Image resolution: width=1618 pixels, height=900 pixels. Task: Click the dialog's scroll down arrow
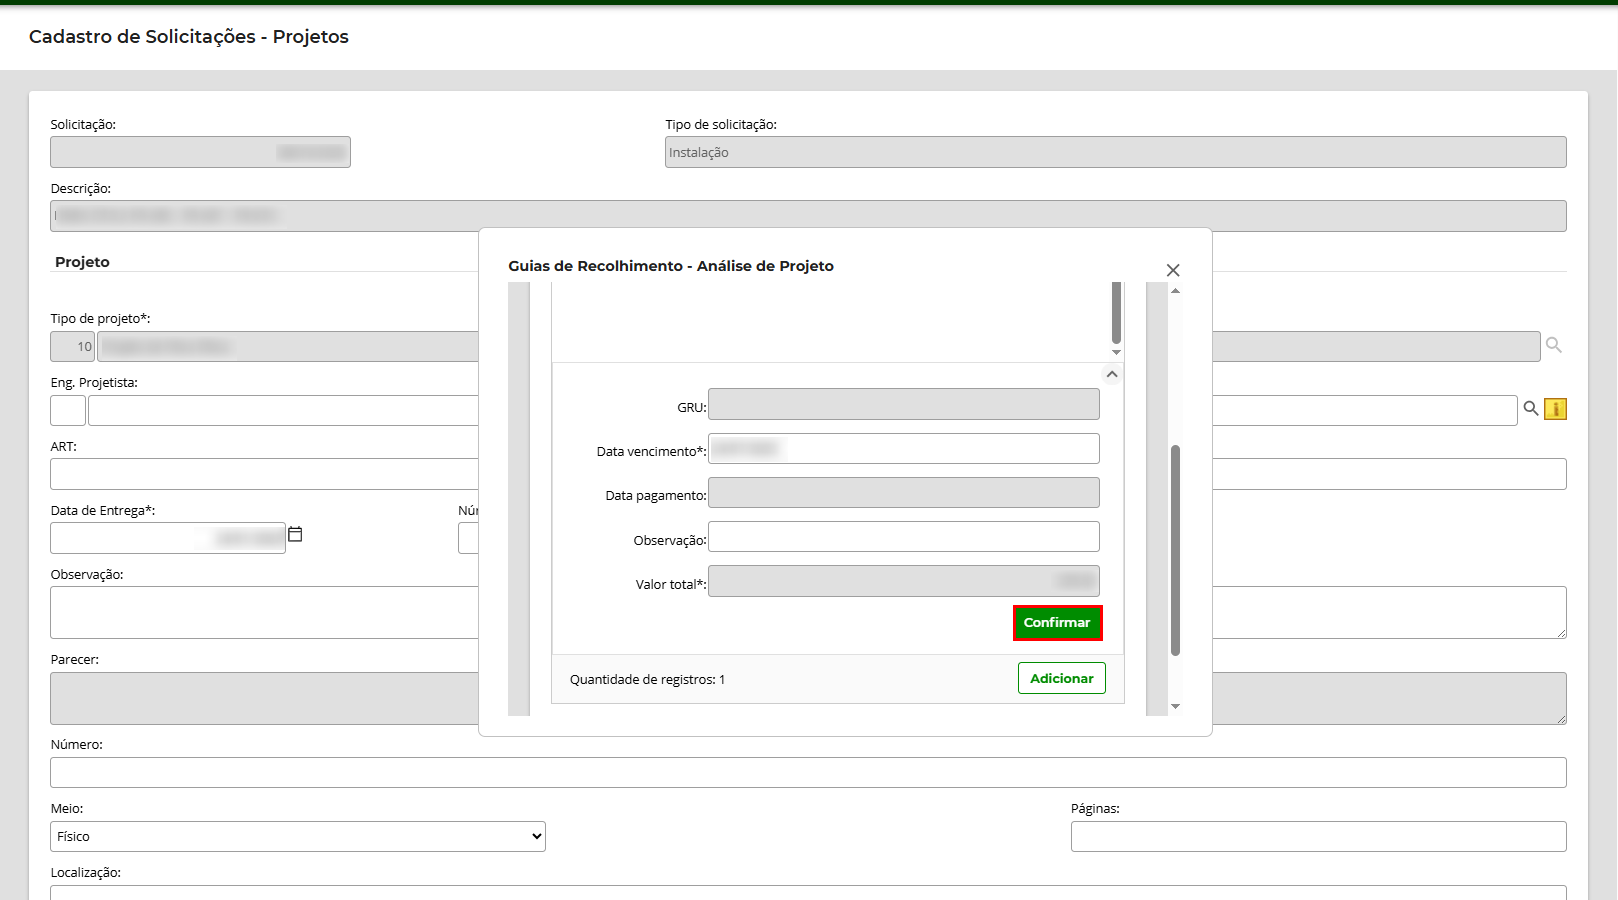[1175, 706]
